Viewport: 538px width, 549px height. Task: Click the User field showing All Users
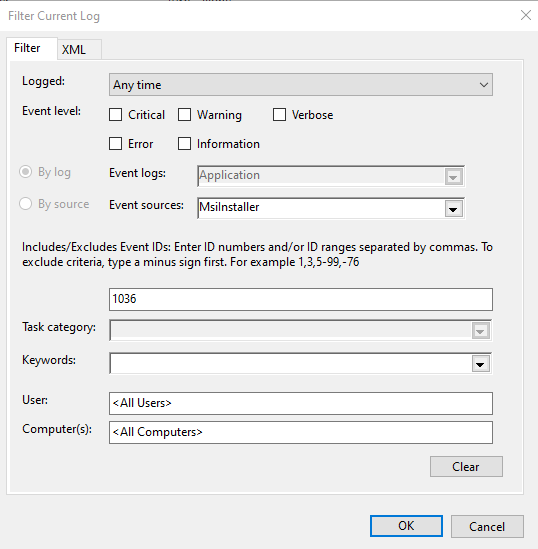pos(301,403)
